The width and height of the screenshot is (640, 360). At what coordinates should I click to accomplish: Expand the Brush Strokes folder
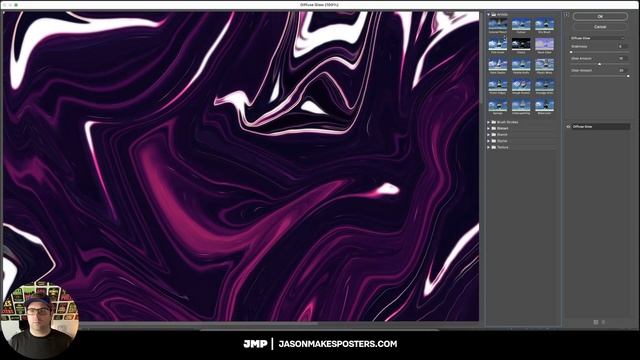(x=489, y=122)
